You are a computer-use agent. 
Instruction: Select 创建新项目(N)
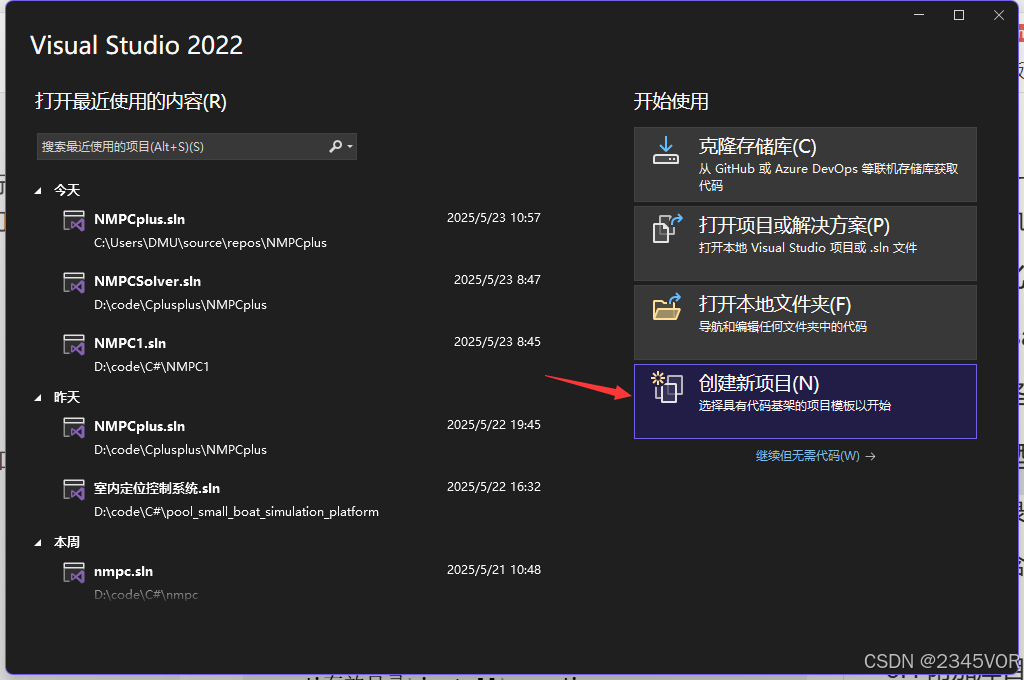pos(805,401)
